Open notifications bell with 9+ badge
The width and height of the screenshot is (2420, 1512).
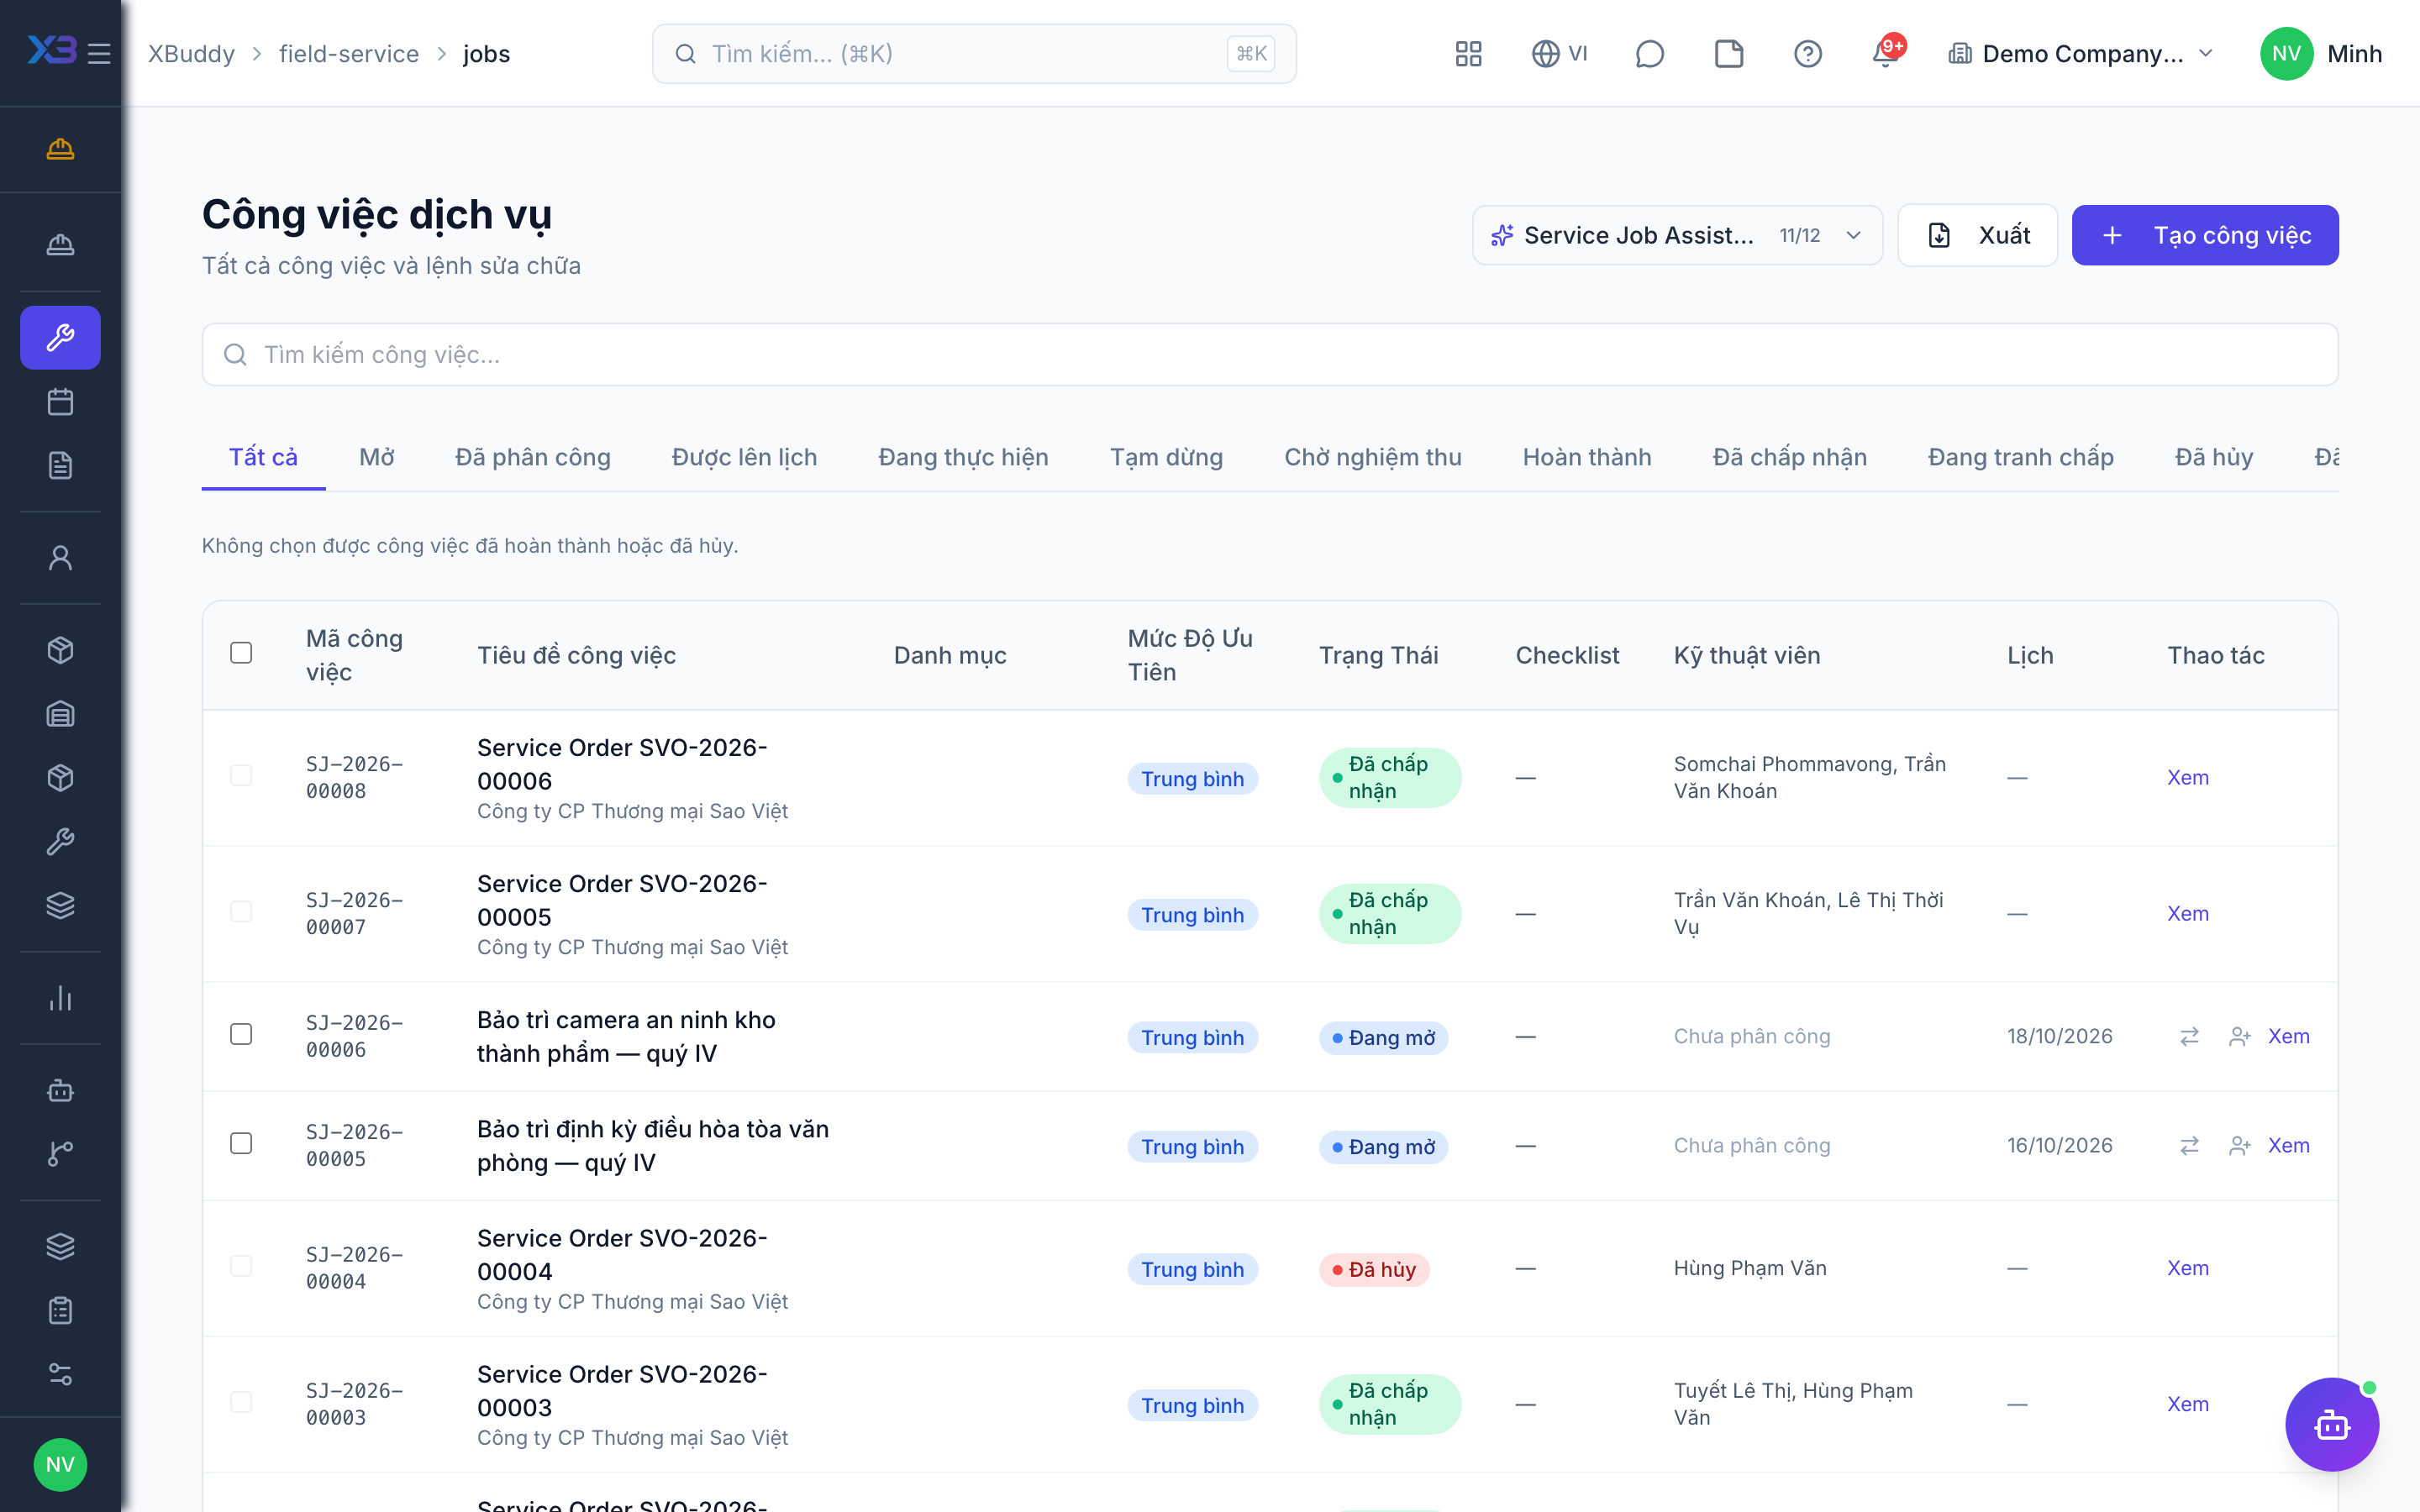1887,53
